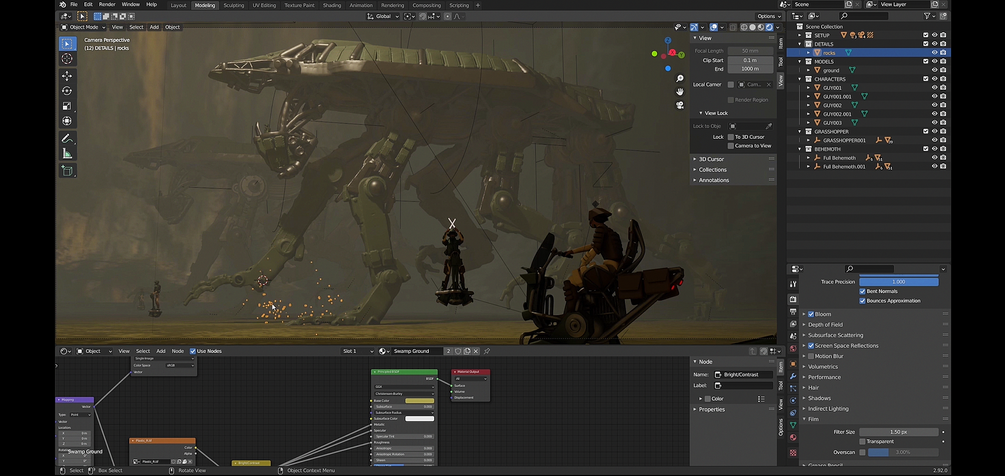The height and width of the screenshot is (476, 1005).
Task: Toggle the Bloom checkbox
Action: tap(811, 314)
